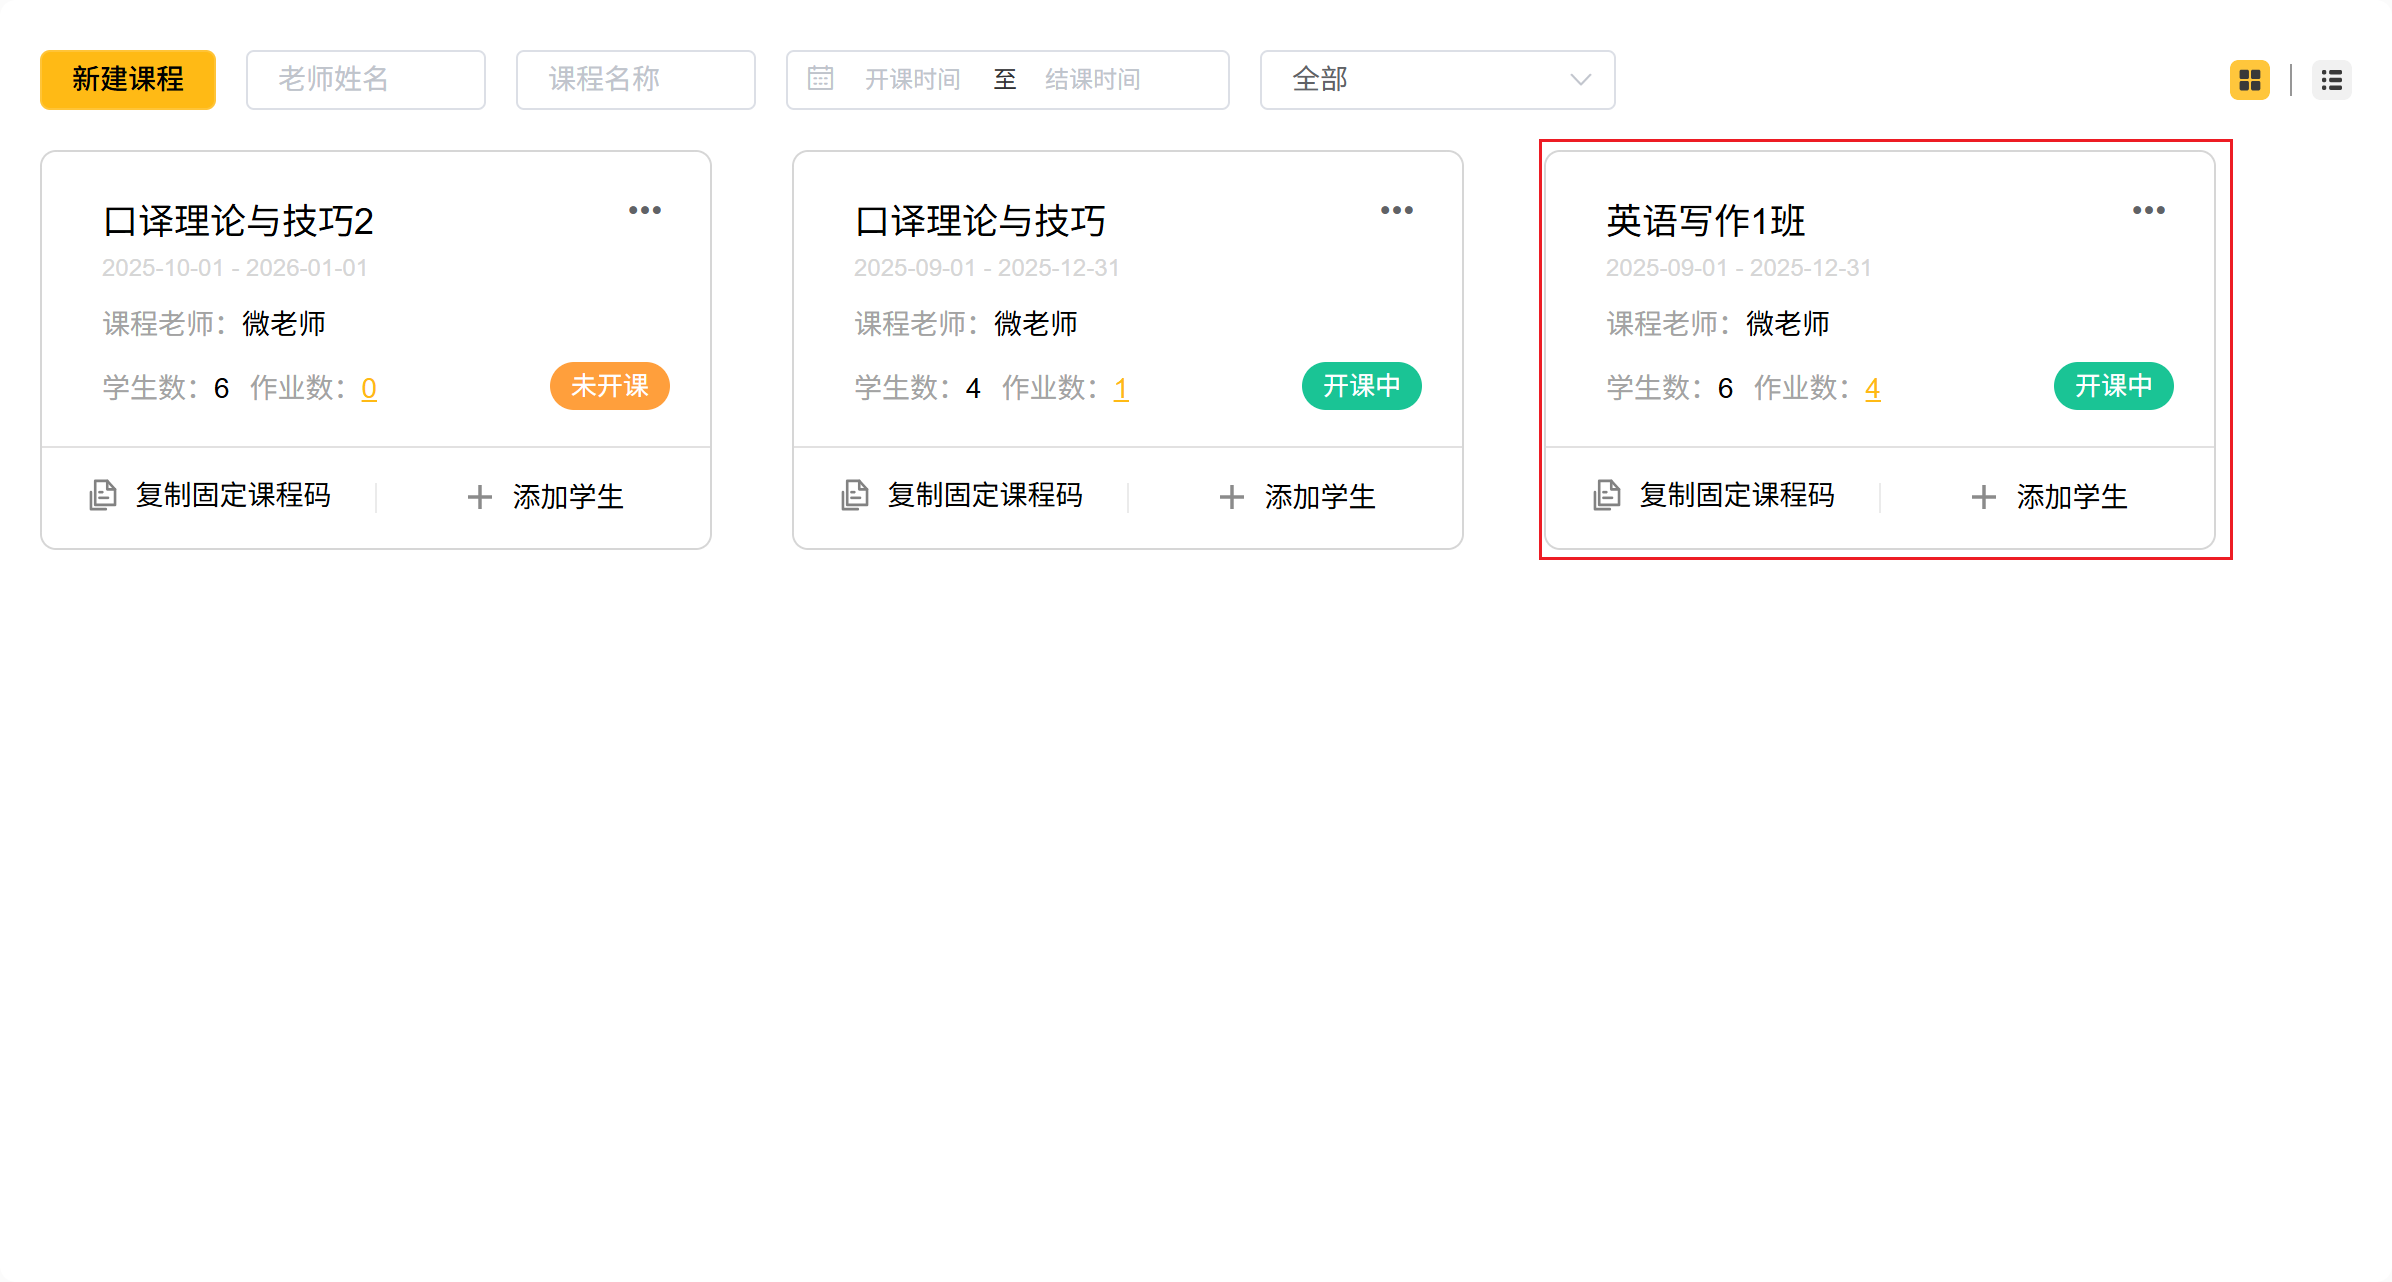The width and height of the screenshot is (2392, 1282).
Task: Click plus icon on 口译理论与技巧2 card
Action: (480, 497)
